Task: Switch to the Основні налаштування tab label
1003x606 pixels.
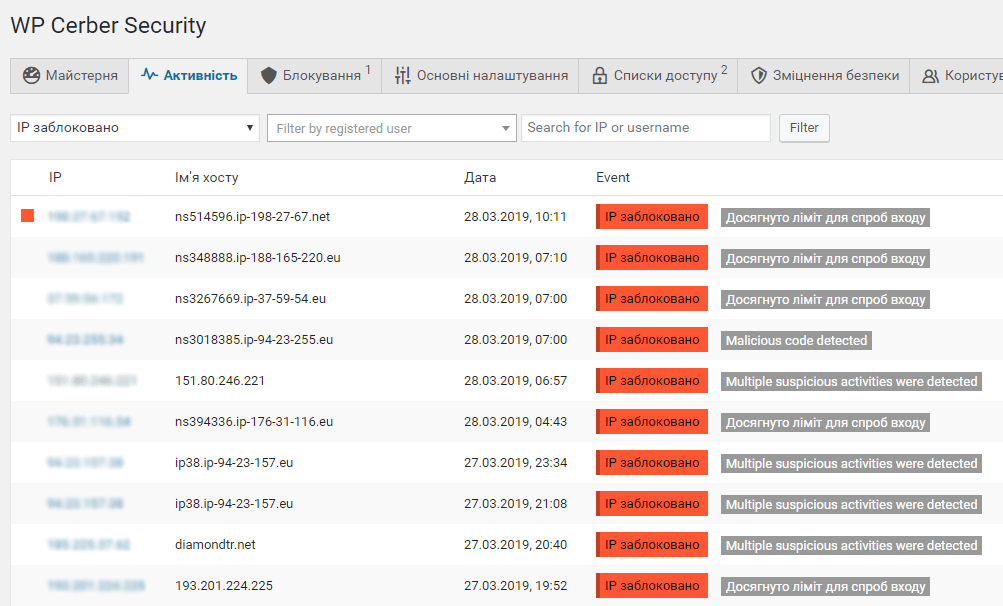Action: click(493, 76)
